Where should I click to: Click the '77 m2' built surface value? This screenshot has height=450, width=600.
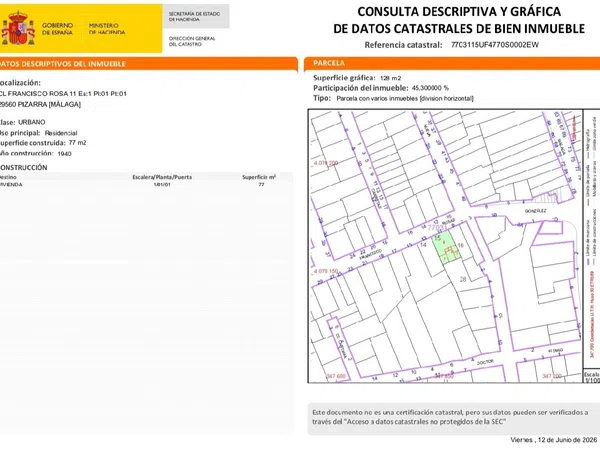[77, 143]
